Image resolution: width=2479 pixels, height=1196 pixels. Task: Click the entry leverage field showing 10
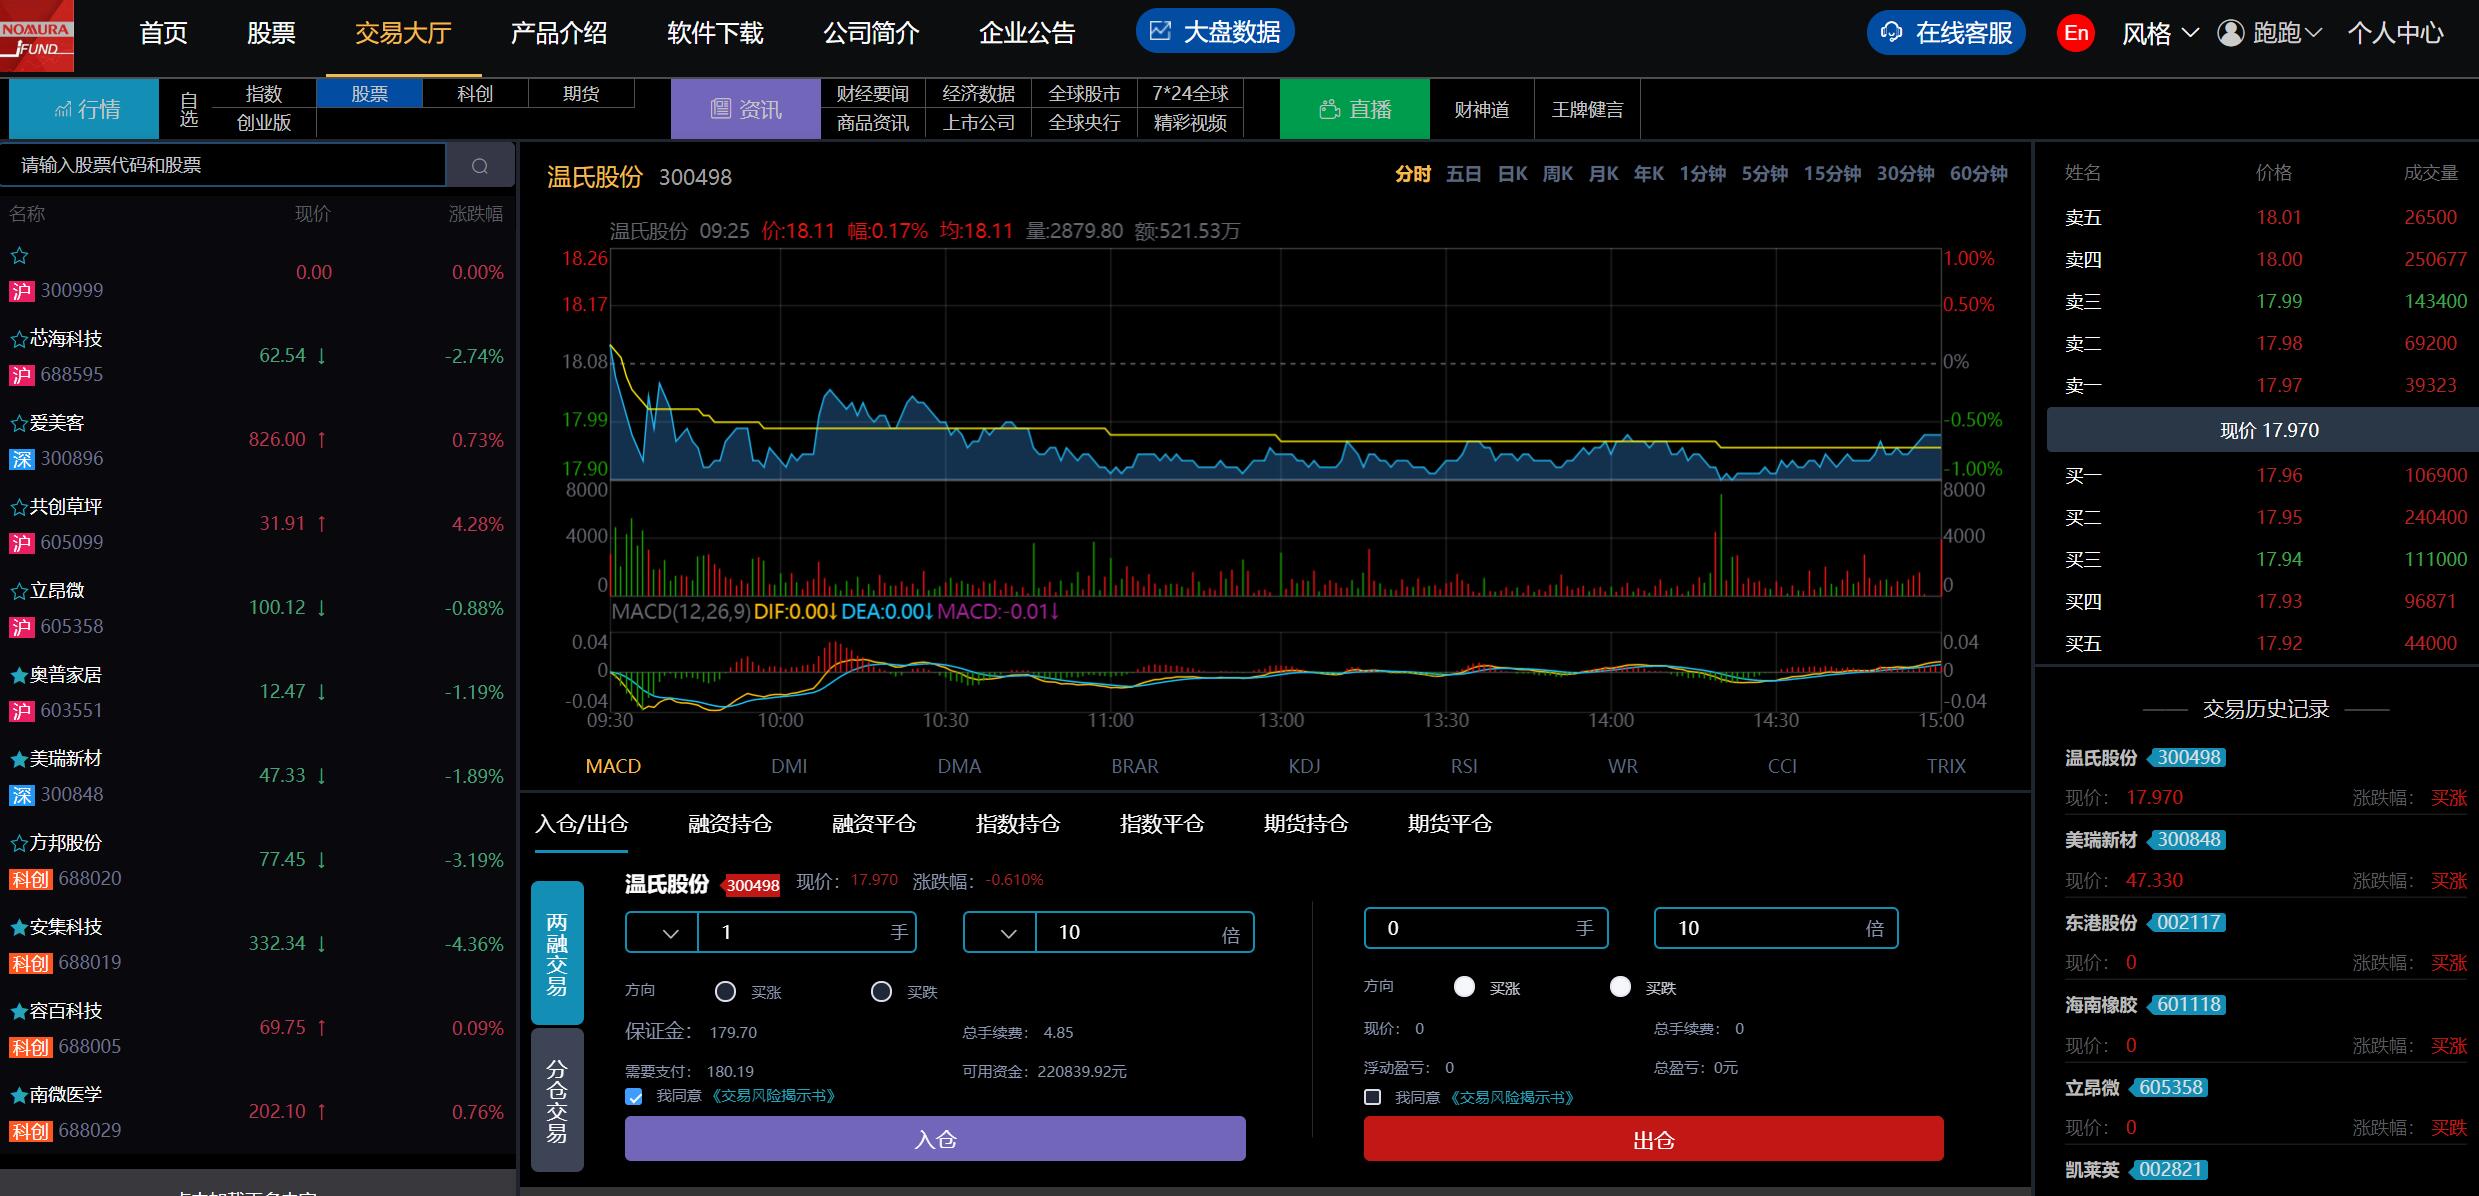1144,932
